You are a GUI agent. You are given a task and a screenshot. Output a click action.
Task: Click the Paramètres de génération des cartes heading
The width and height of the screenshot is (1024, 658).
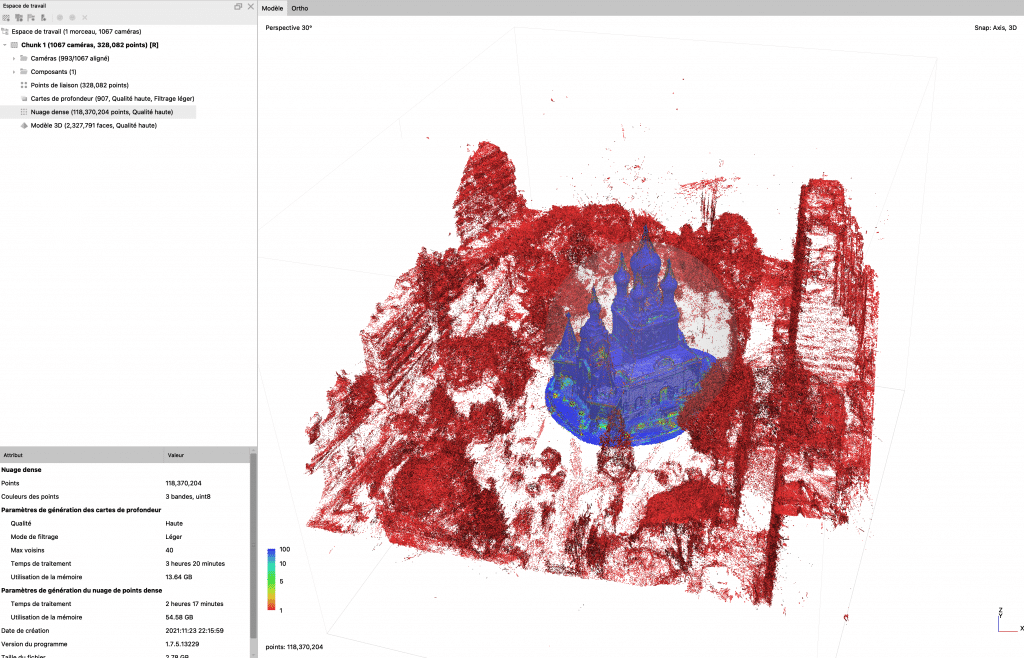click(x=81, y=510)
